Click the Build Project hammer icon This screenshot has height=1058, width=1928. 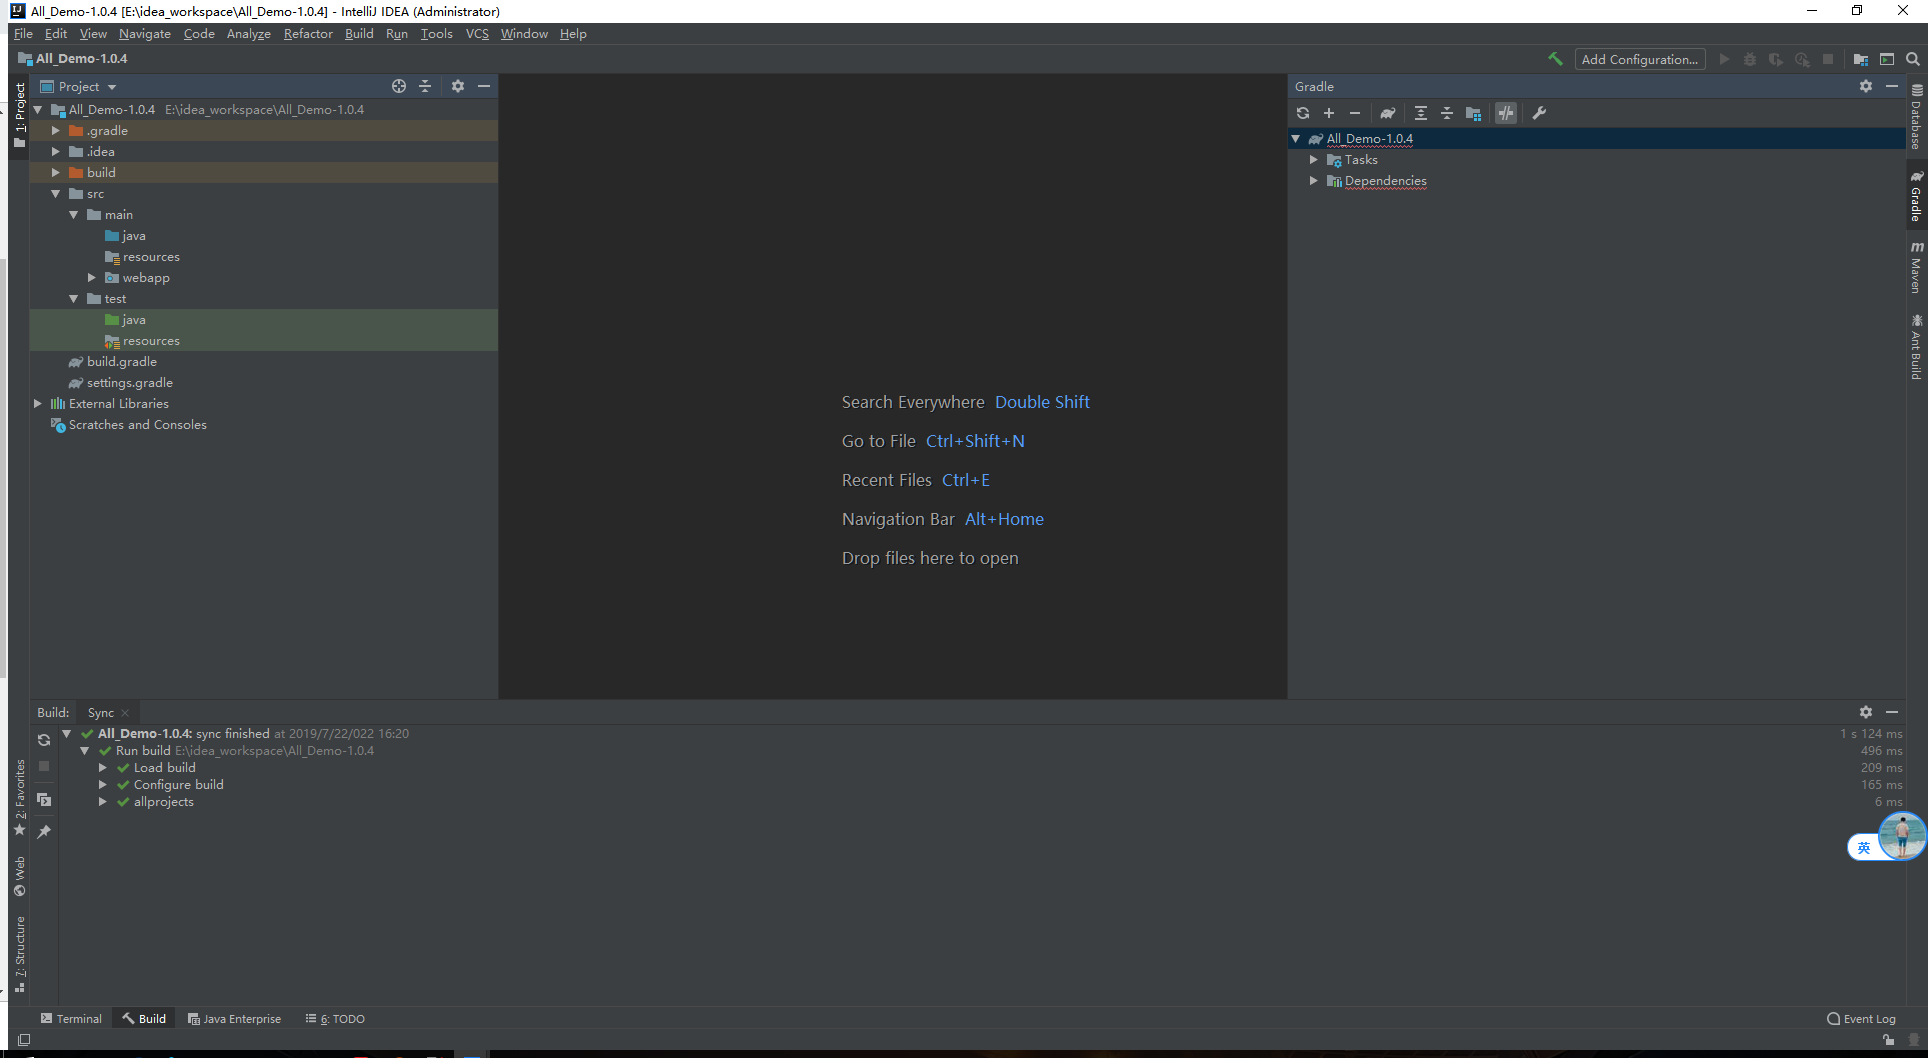click(x=1555, y=59)
